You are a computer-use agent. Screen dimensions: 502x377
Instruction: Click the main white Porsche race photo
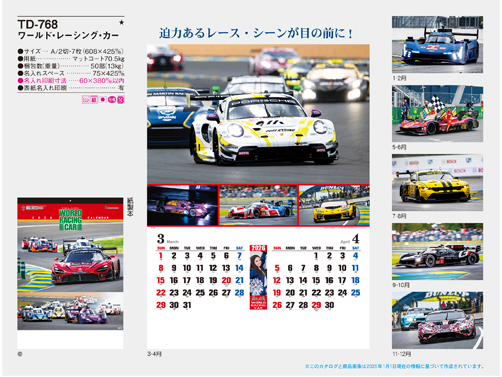(x=258, y=114)
